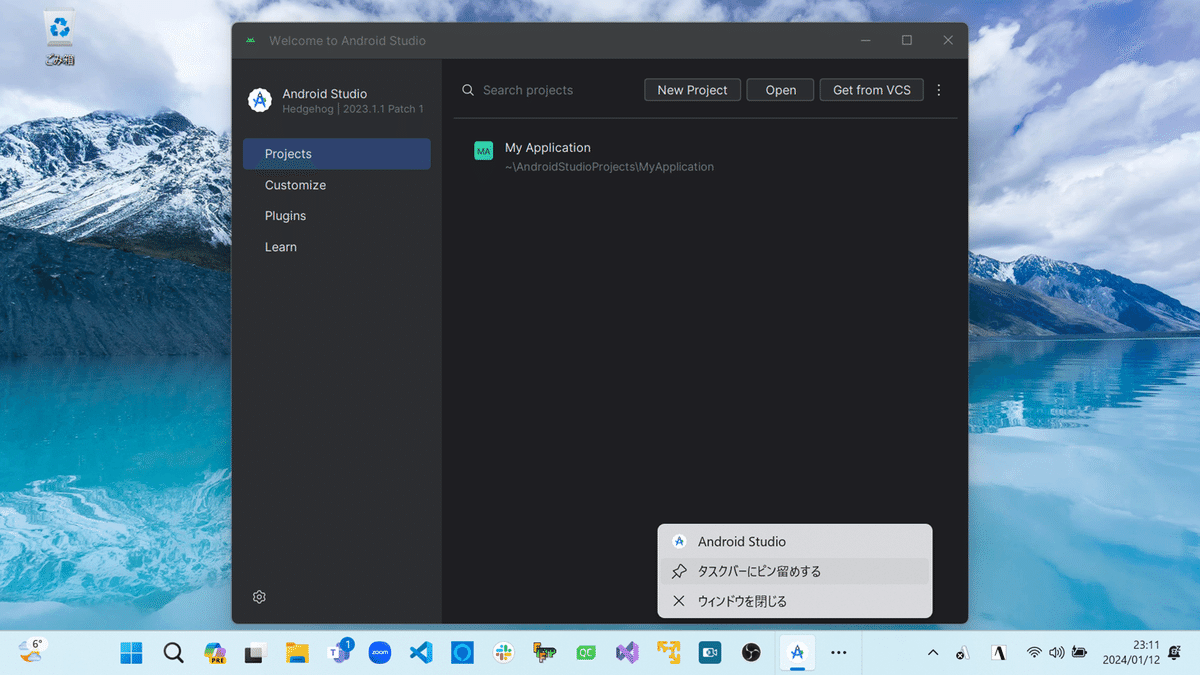The image size is (1200, 675).
Task: Open the Windows Start menu
Action: pos(131,653)
